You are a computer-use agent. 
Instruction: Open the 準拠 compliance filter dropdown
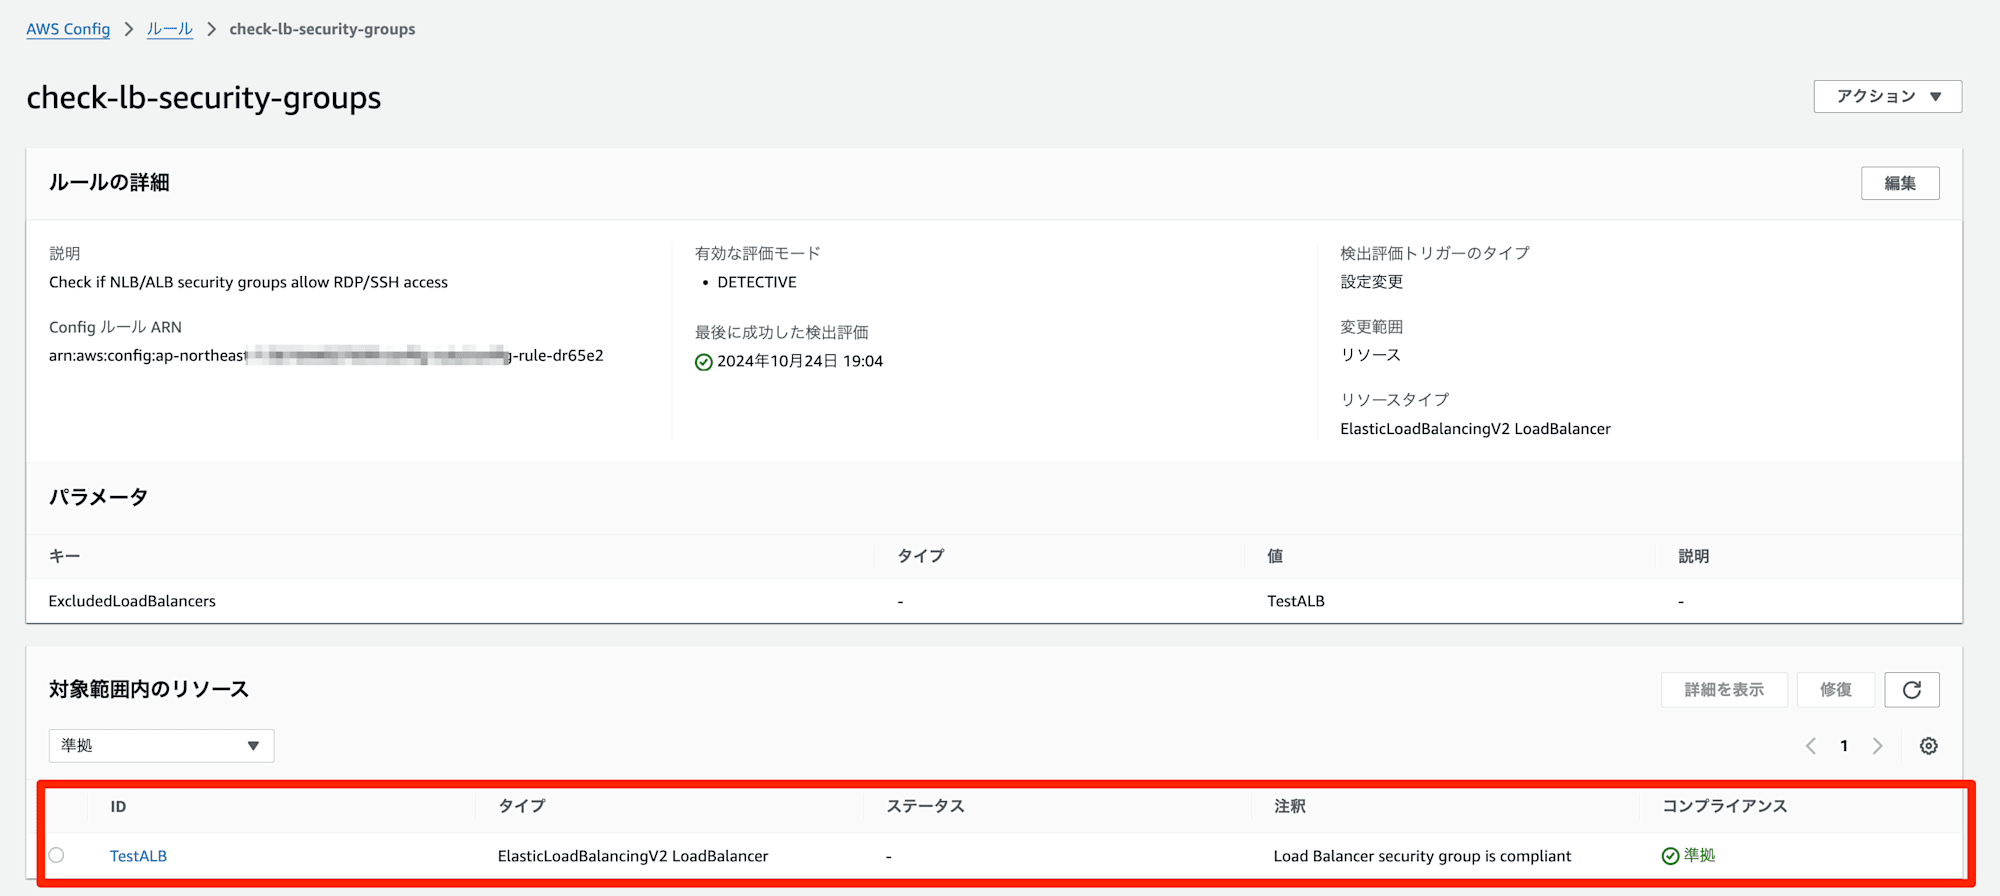pyautogui.click(x=161, y=746)
